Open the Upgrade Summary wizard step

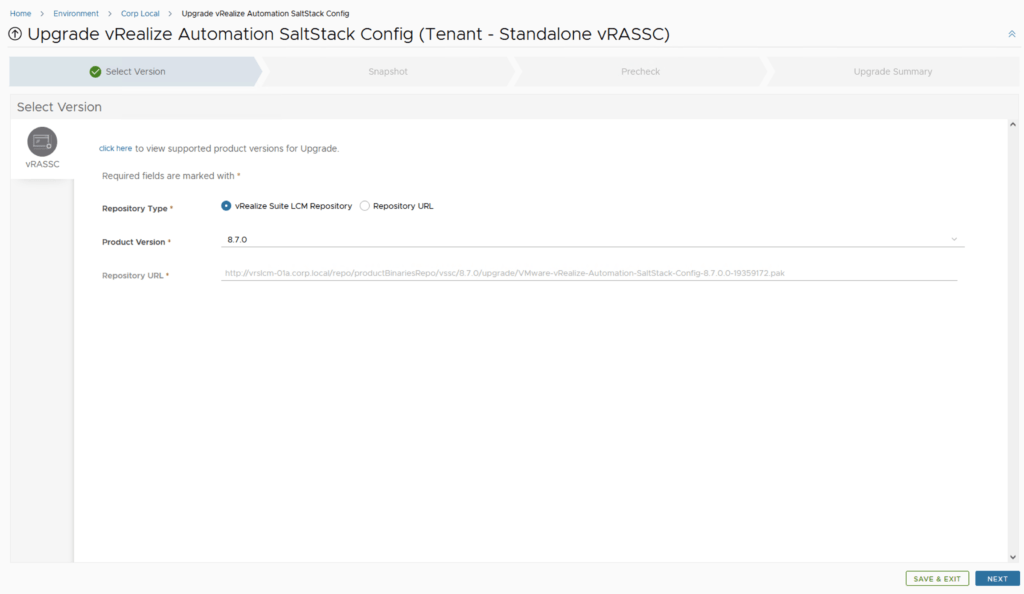pyautogui.click(x=892, y=72)
